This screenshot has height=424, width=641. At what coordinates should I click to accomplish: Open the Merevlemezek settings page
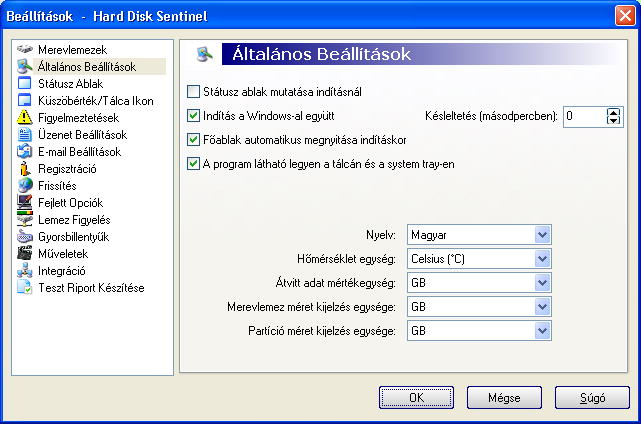pos(72,50)
